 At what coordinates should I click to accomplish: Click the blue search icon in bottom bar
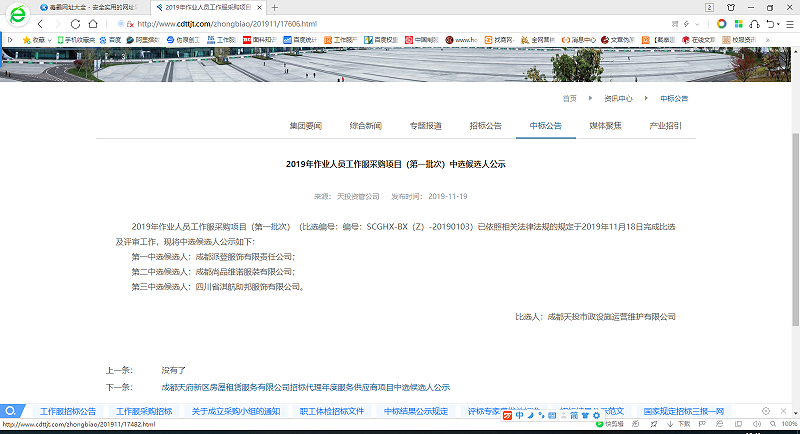pyautogui.click(x=10, y=411)
